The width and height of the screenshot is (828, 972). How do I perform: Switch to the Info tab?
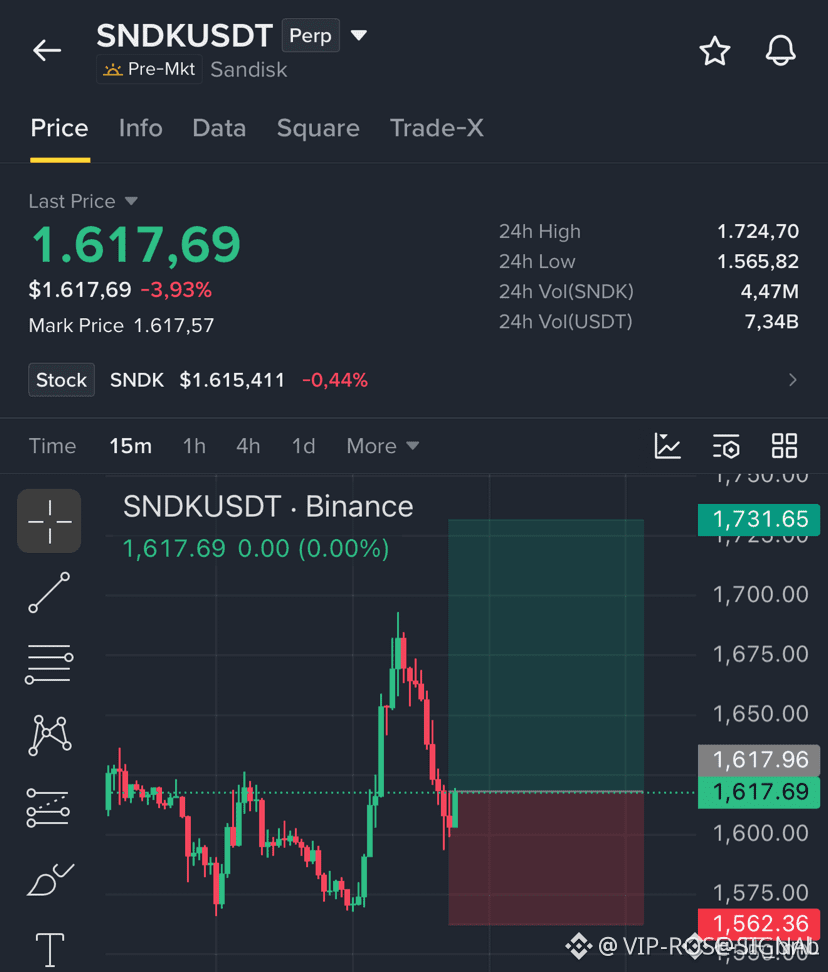tap(141, 128)
